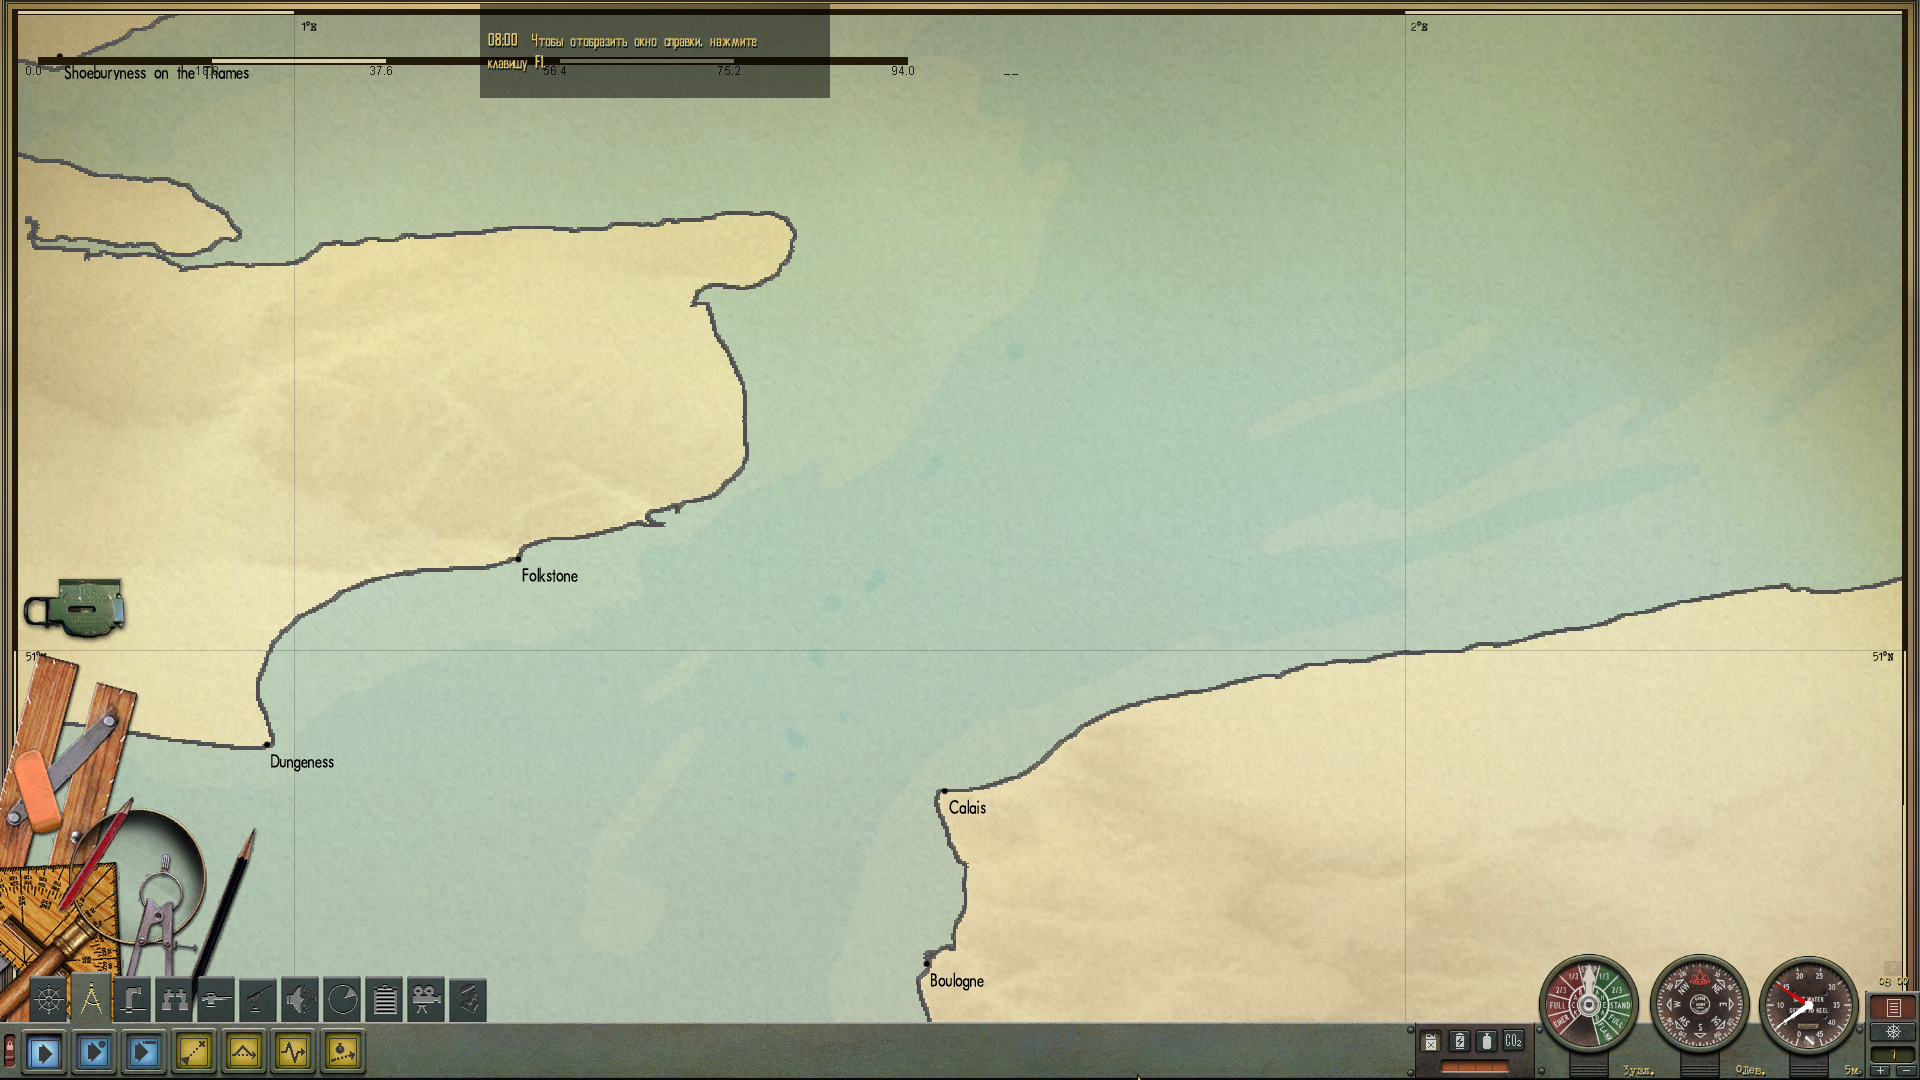The height and width of the screenshot is (1080, 1920).
Task: Open the periscope station
Action: tap(132, 999)
